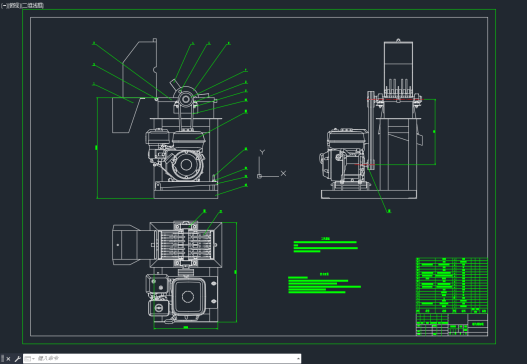Open the visual style controls label (2D wireframe)
The width and height of the screenshot is (527, 364).
point(33,5)
